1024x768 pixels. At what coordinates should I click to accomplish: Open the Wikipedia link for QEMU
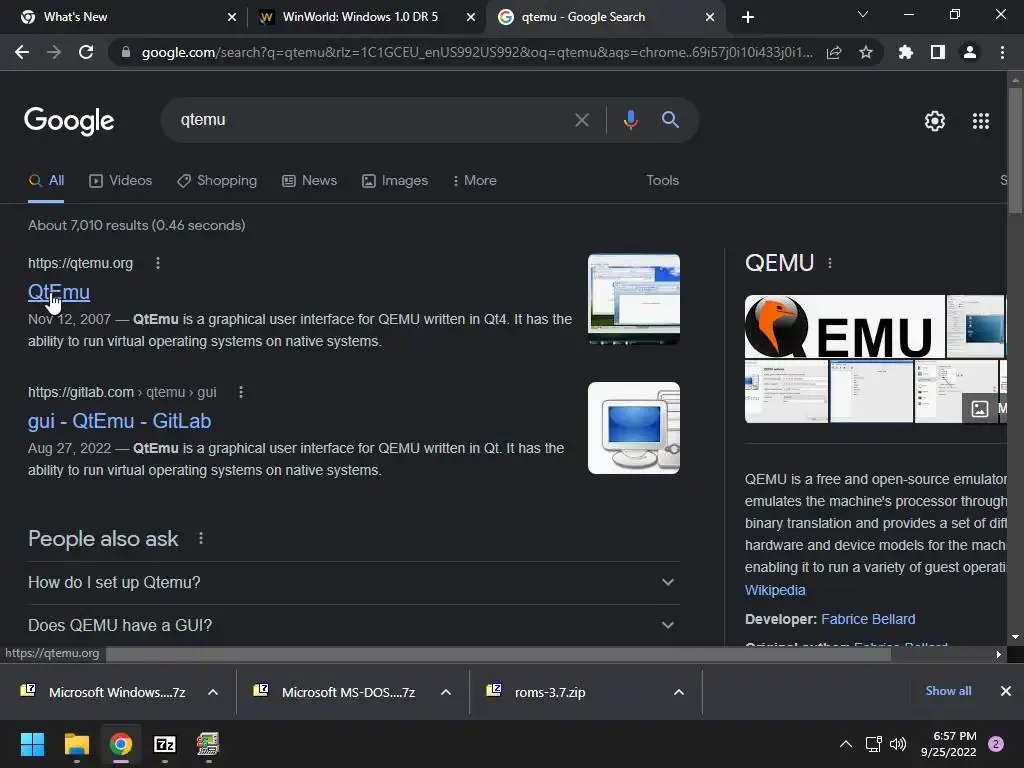pos(775,590)
